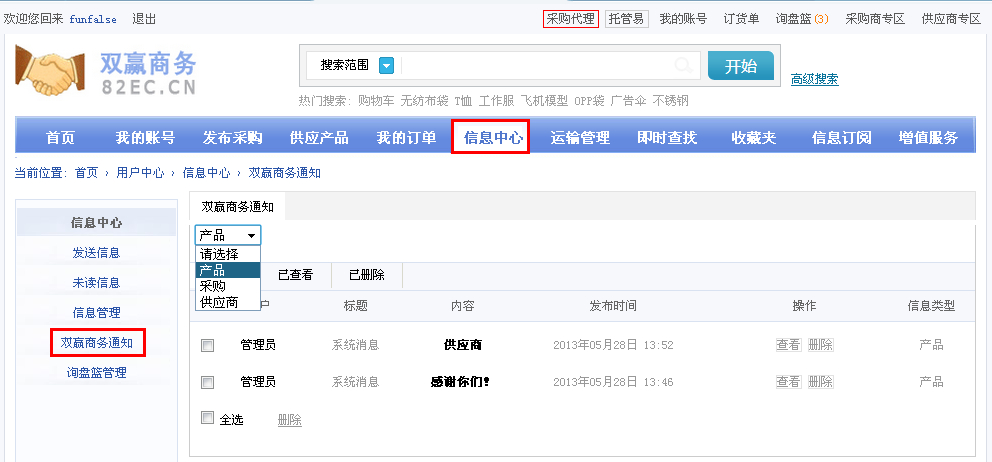Image resolution: width=992 pixels, height=462 pixels.
Task: Expand the 产品 category select box
Action: pyautogui.click(x=228, y=235)
